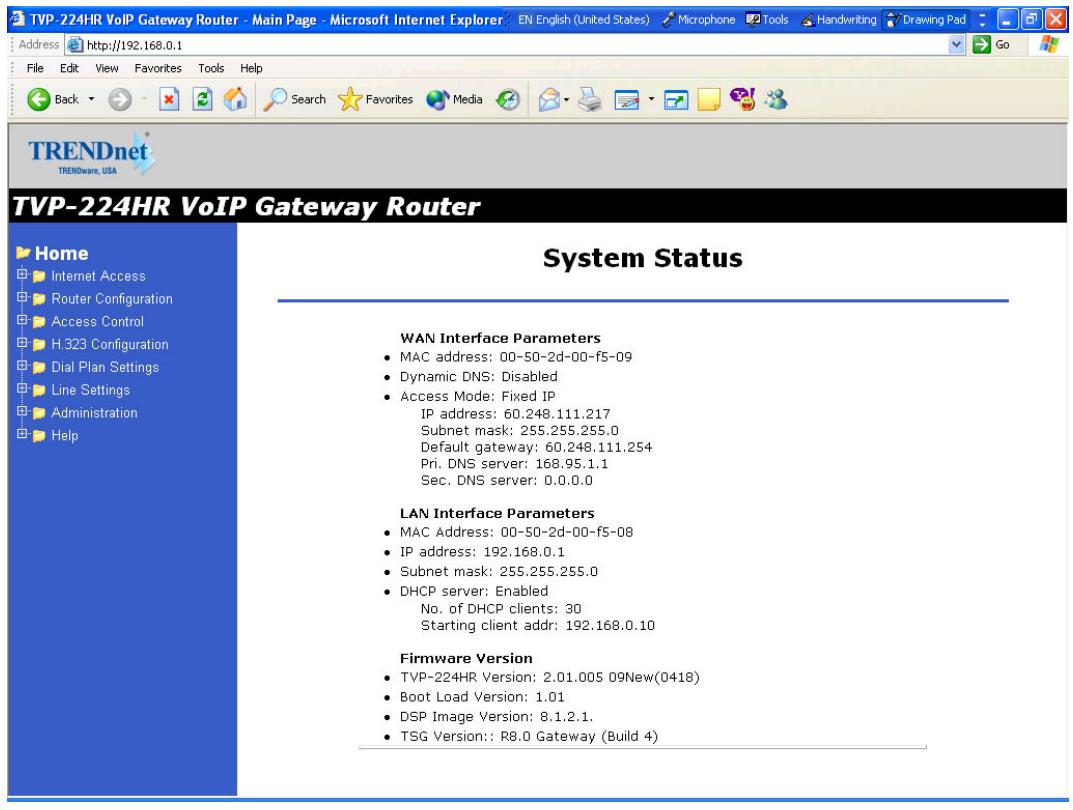The image size is (1073, 810).
Task: Open Back button history dropdown arrow
Action: pyautogui.click(x=92, y=100)
